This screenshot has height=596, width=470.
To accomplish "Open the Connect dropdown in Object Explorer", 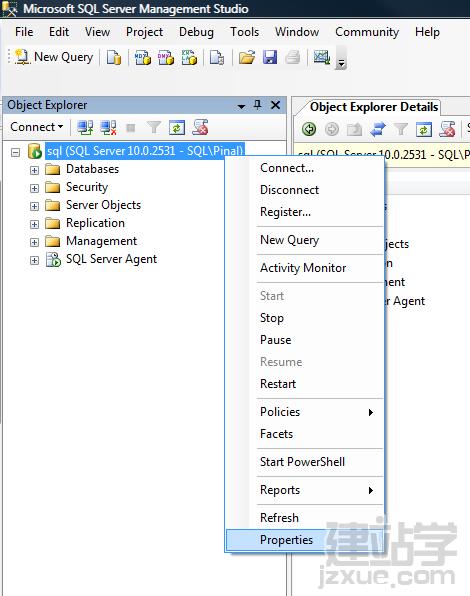I will pos(36,127).
